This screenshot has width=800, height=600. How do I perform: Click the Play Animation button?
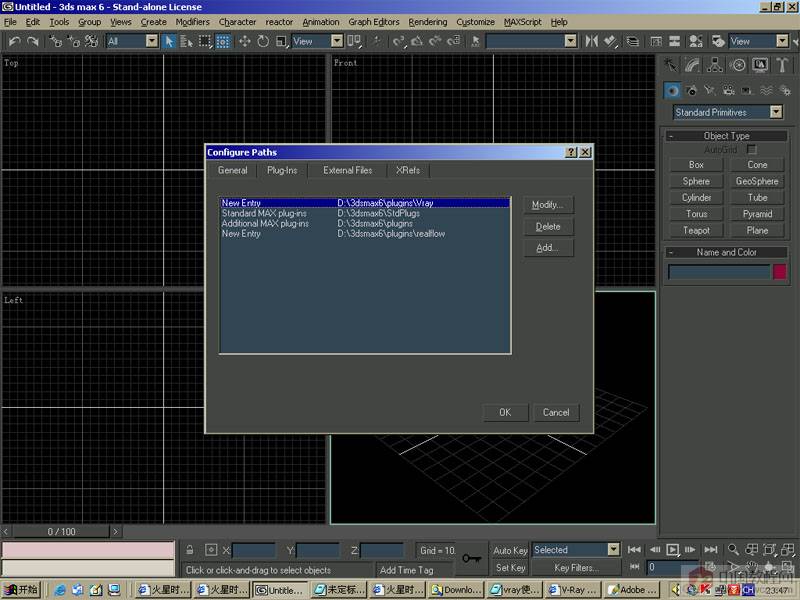pyautogui.click(x=672, y=549)
